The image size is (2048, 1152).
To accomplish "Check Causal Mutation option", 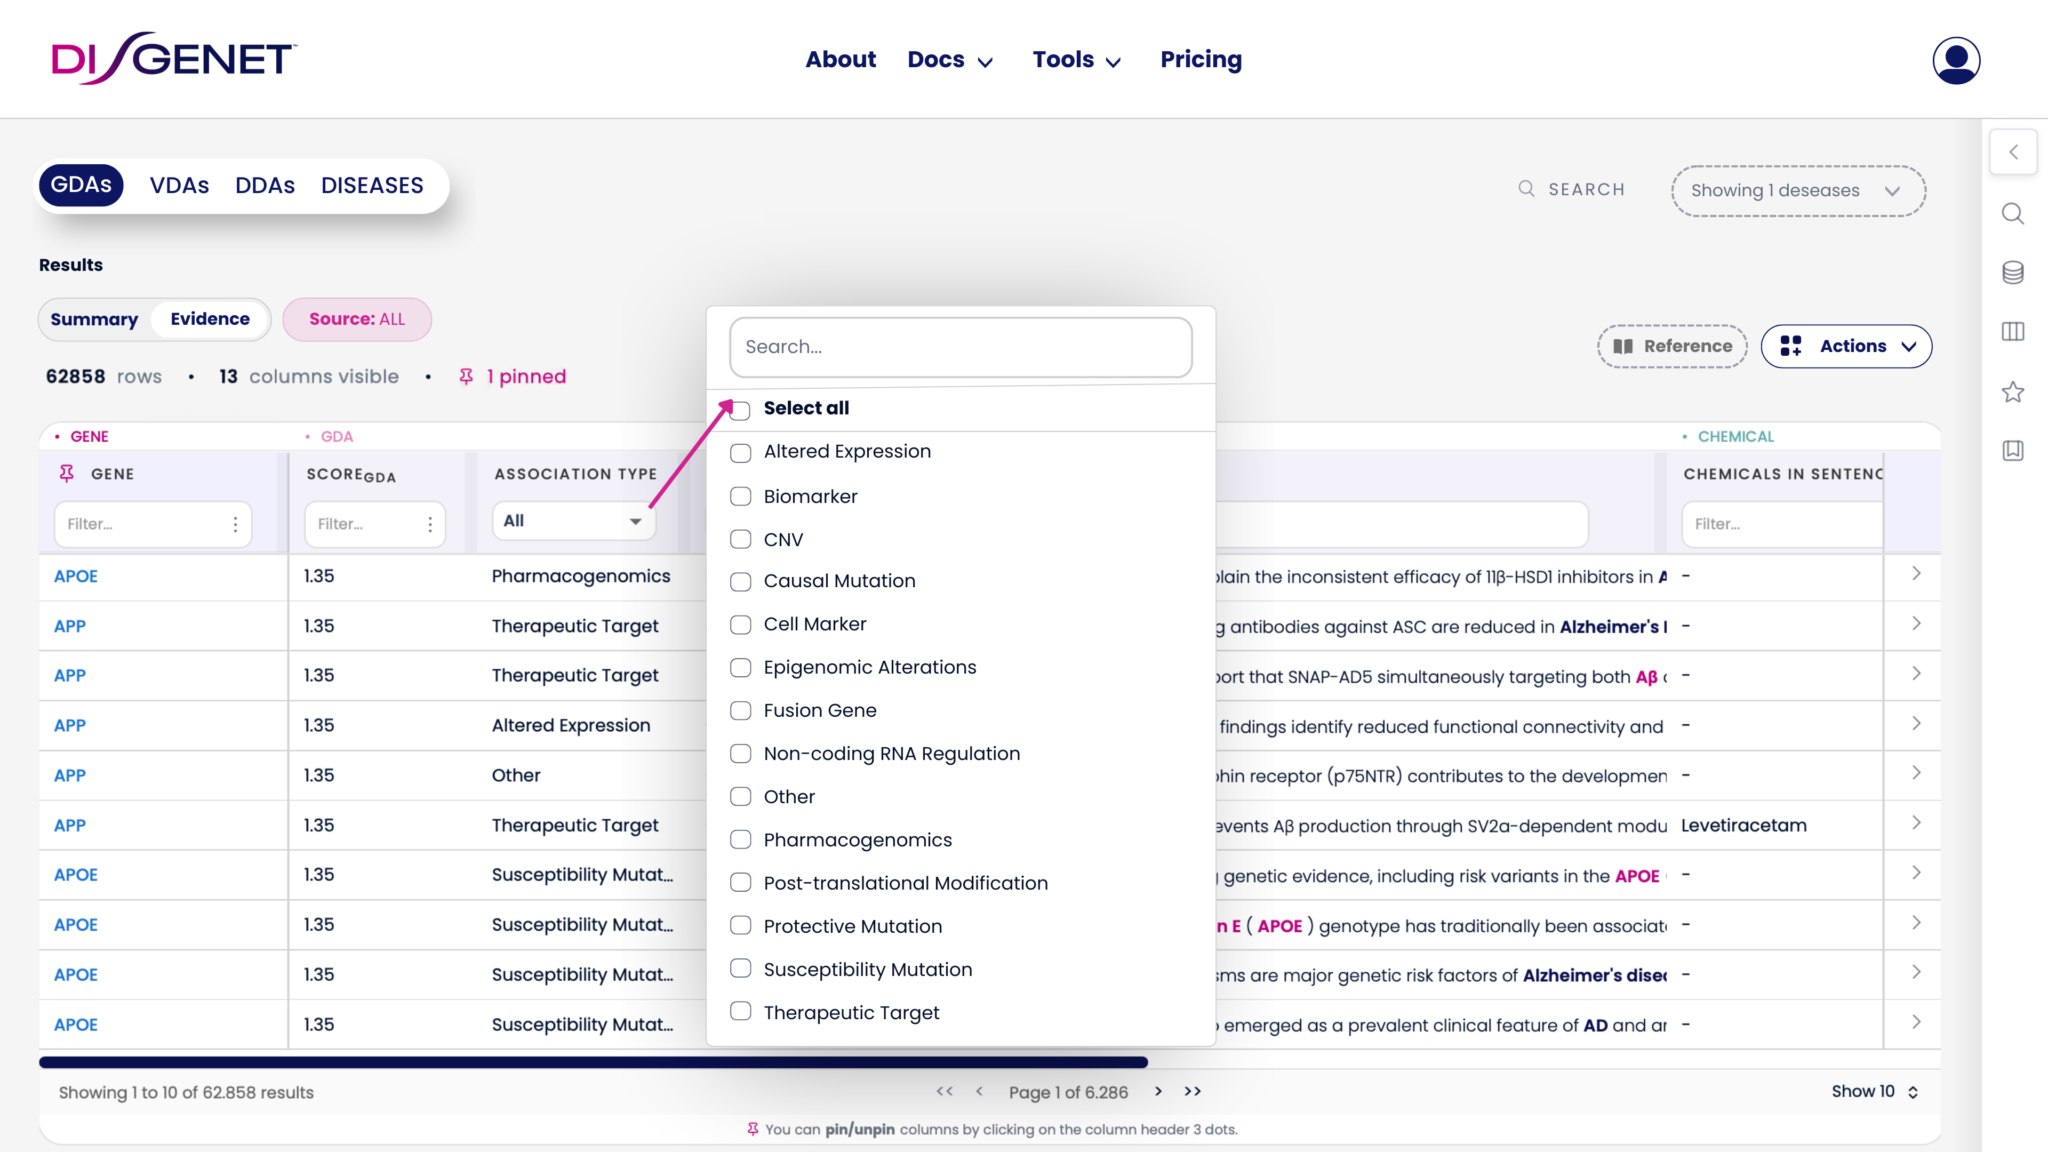I will 740,581.
